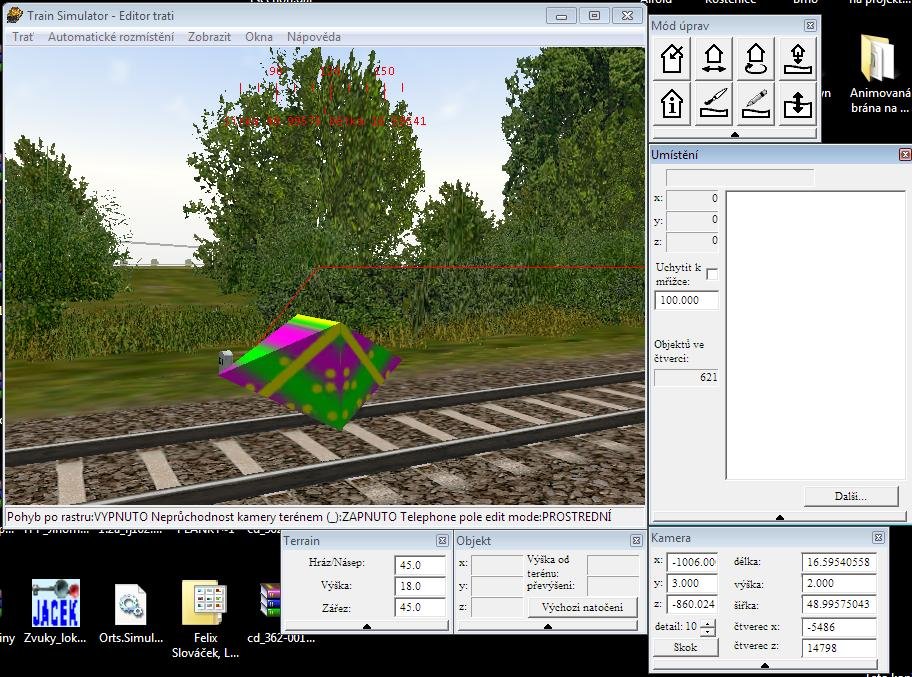Edit camera z field -860.024
The width and height of the screenshot is (912, 677).
click(692, 604)
